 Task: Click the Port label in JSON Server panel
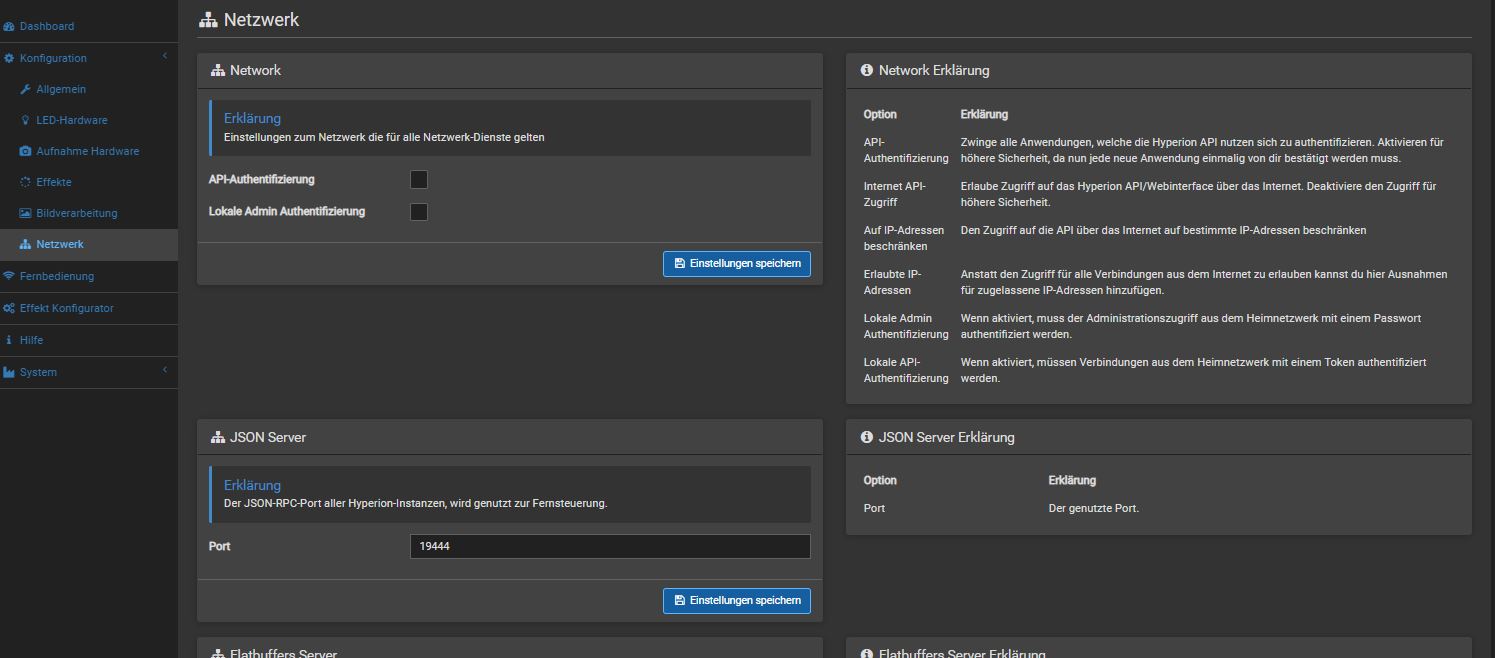pos(219,547)
